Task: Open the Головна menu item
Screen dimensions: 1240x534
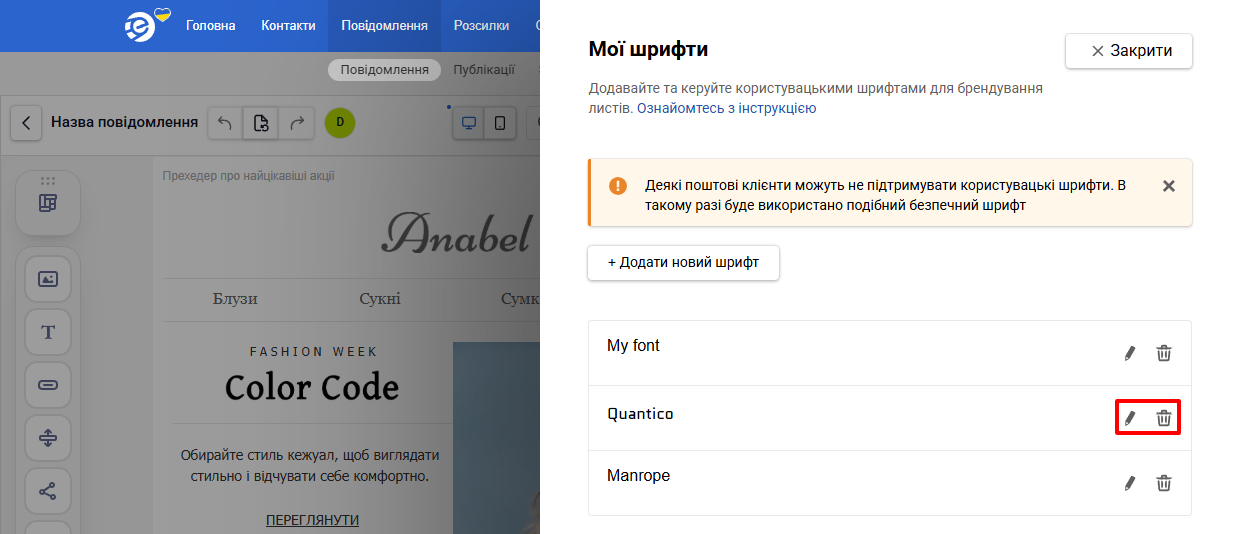Action: click(211, 26)
